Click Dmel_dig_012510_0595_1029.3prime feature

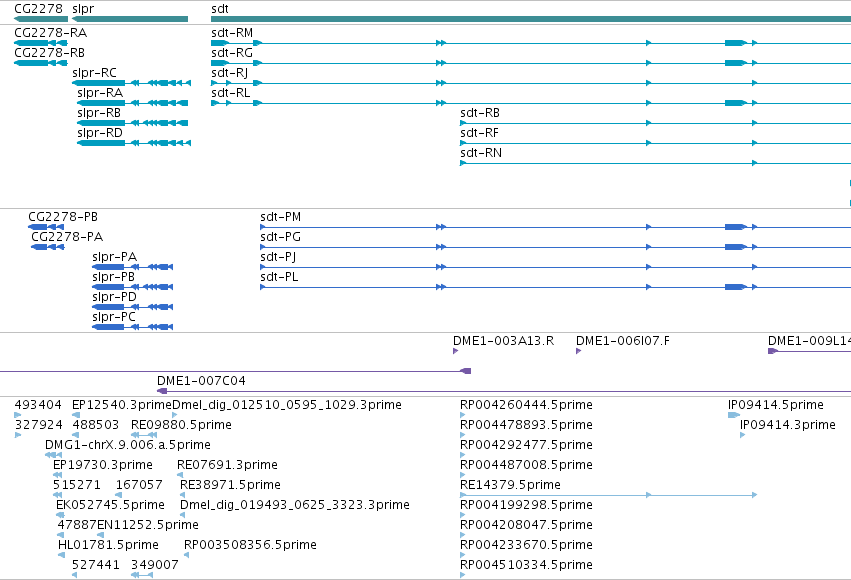[x=174, y=415]
